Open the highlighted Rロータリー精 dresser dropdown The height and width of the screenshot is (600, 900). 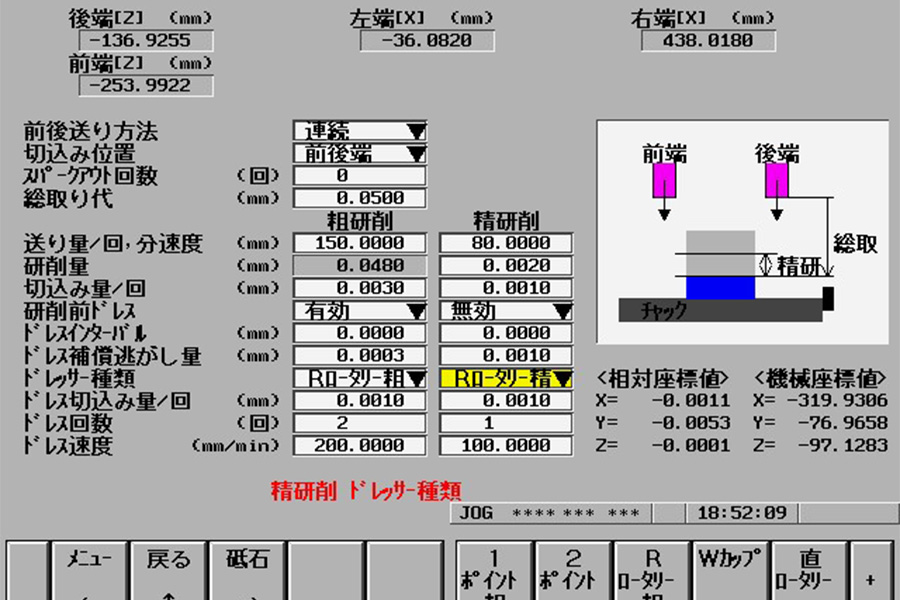coord(508,375)
